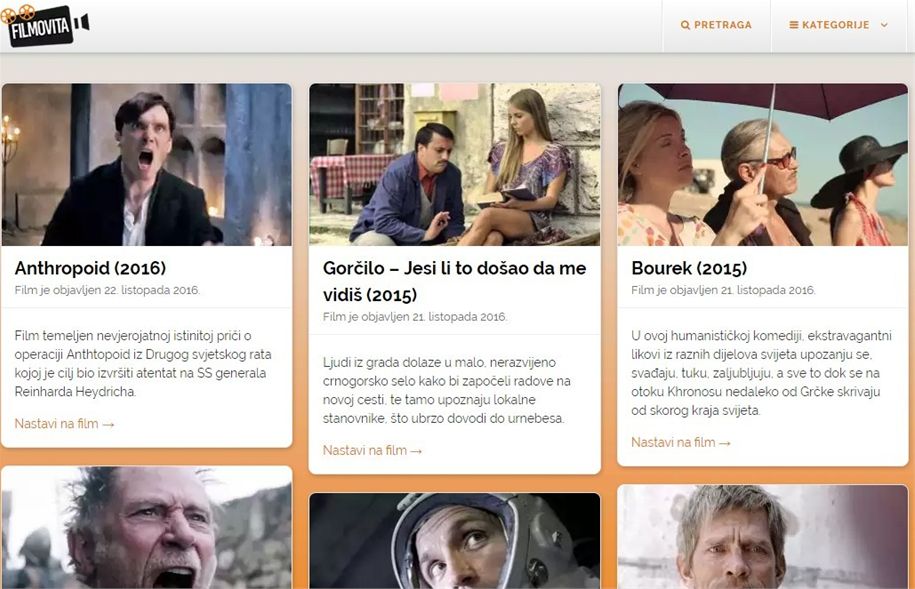Open the Pretraga search menu item

point(716,25)
